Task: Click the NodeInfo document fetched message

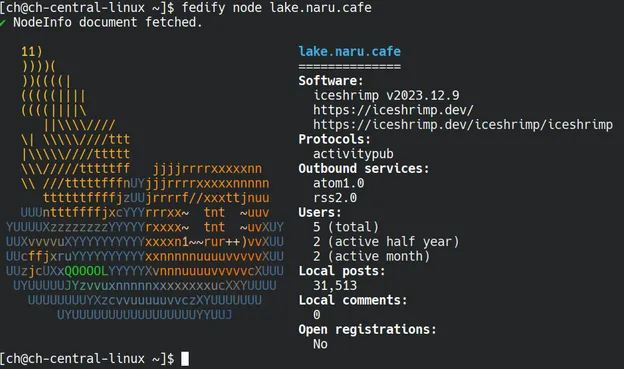Action: point(108,22)
